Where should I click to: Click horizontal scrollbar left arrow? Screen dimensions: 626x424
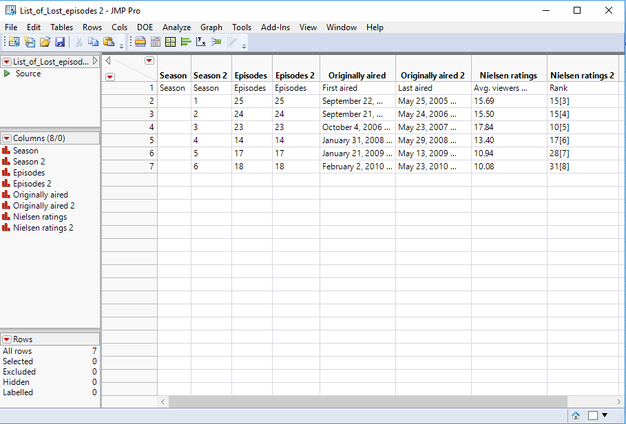pos(163,401)
